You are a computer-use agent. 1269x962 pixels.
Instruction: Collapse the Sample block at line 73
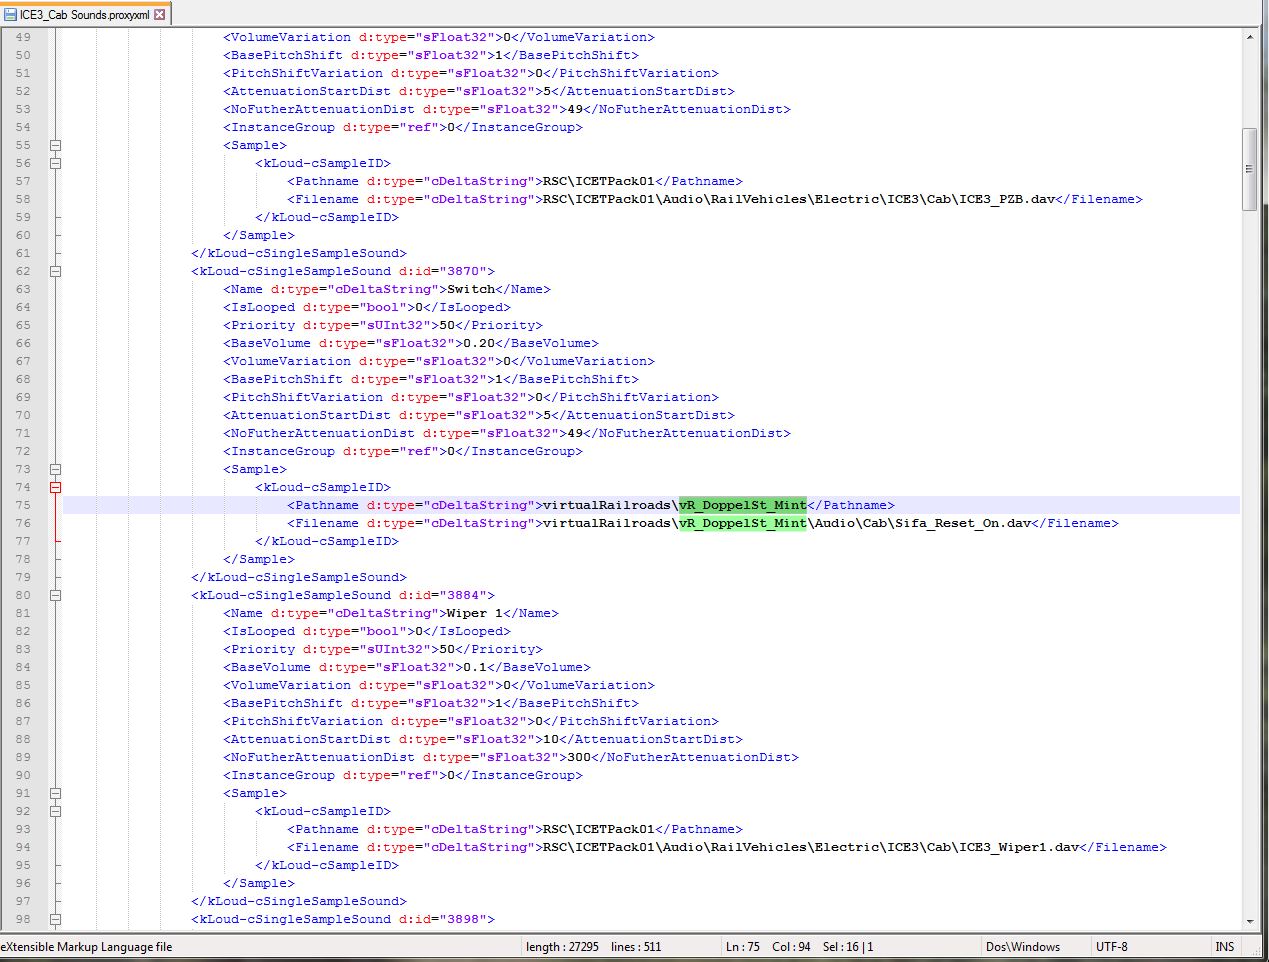[56, 469]
